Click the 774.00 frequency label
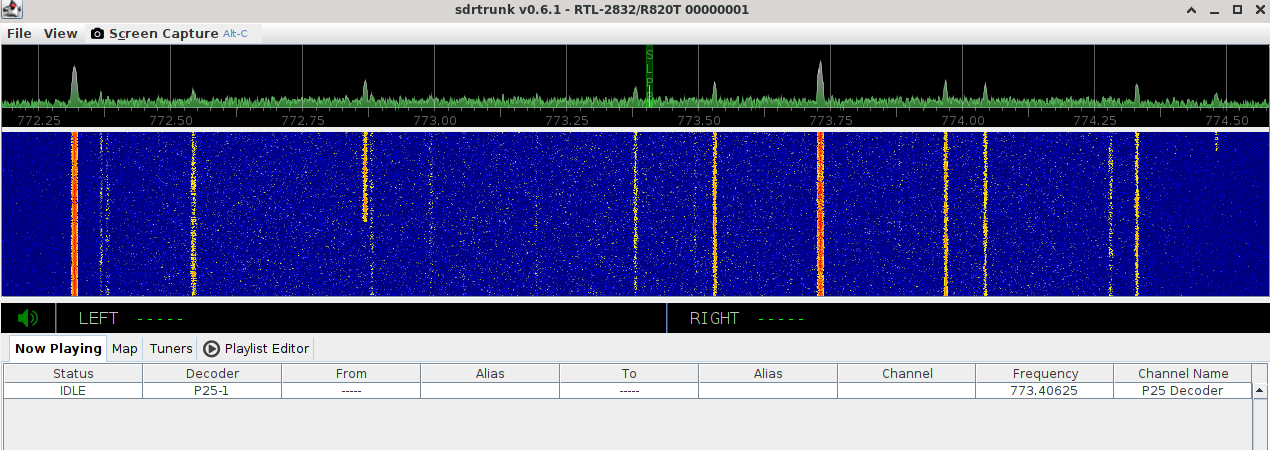Screen dimensions: 1270x450 (x=963, y=120)
